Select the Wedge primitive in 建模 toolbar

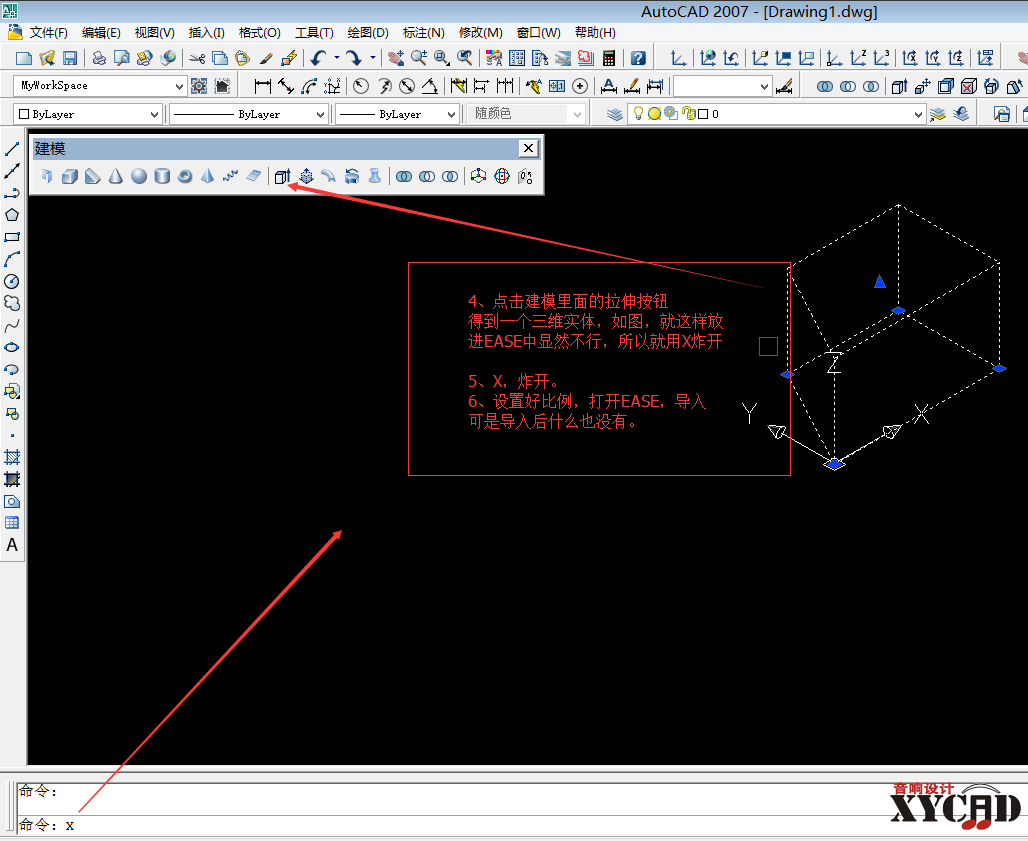[x=92, y=176]
